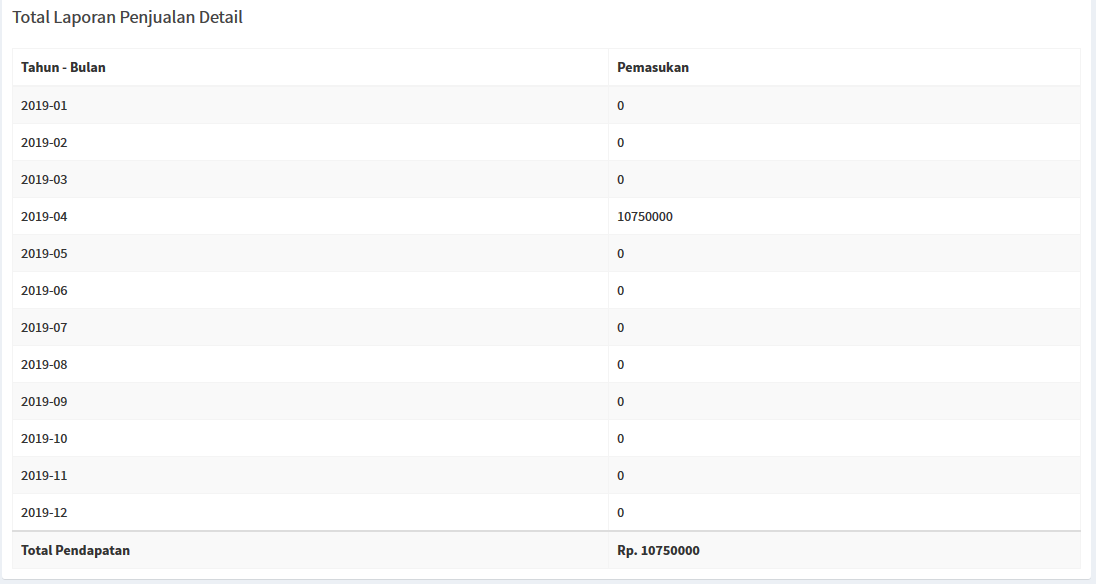Image resolution: width=1096 pixels, height=584 pixels.
Task: Click the zero income value for 2019-12
Action: point(621,513)
